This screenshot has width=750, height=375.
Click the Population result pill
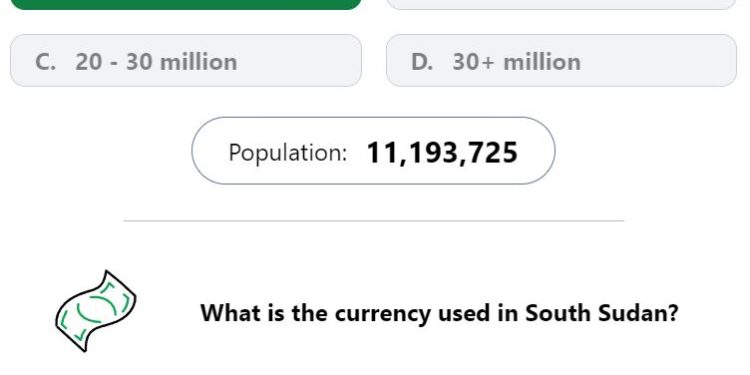(373, 151)
